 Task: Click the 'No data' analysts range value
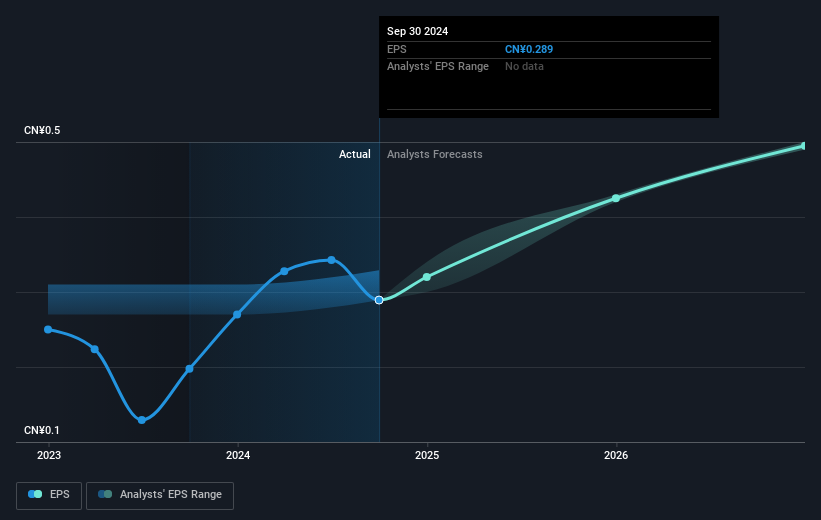pos(524,67)
